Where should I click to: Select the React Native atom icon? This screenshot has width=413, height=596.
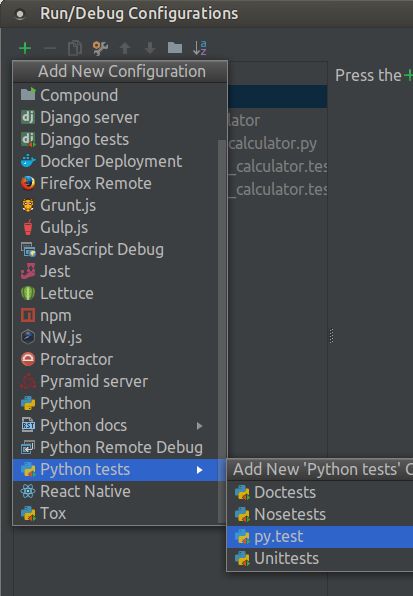pos(28,491)
